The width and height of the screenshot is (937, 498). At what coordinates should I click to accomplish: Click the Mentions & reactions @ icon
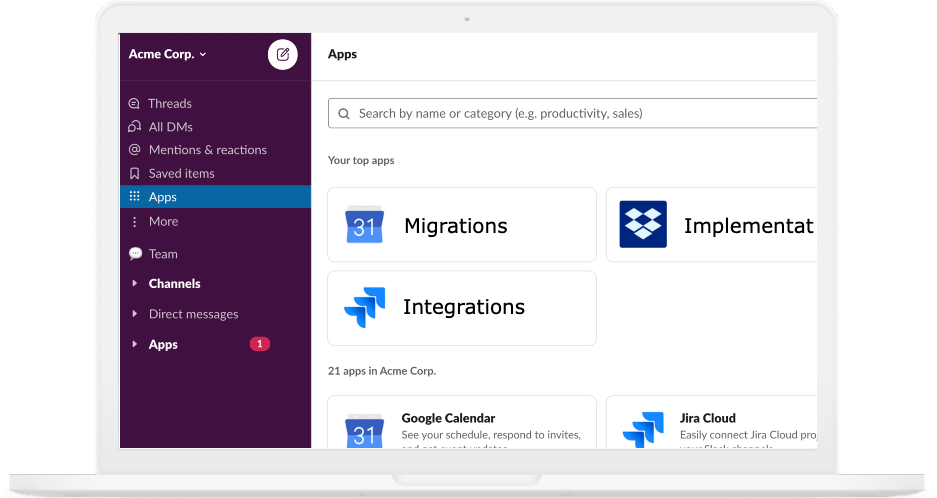tap(135, 150)
